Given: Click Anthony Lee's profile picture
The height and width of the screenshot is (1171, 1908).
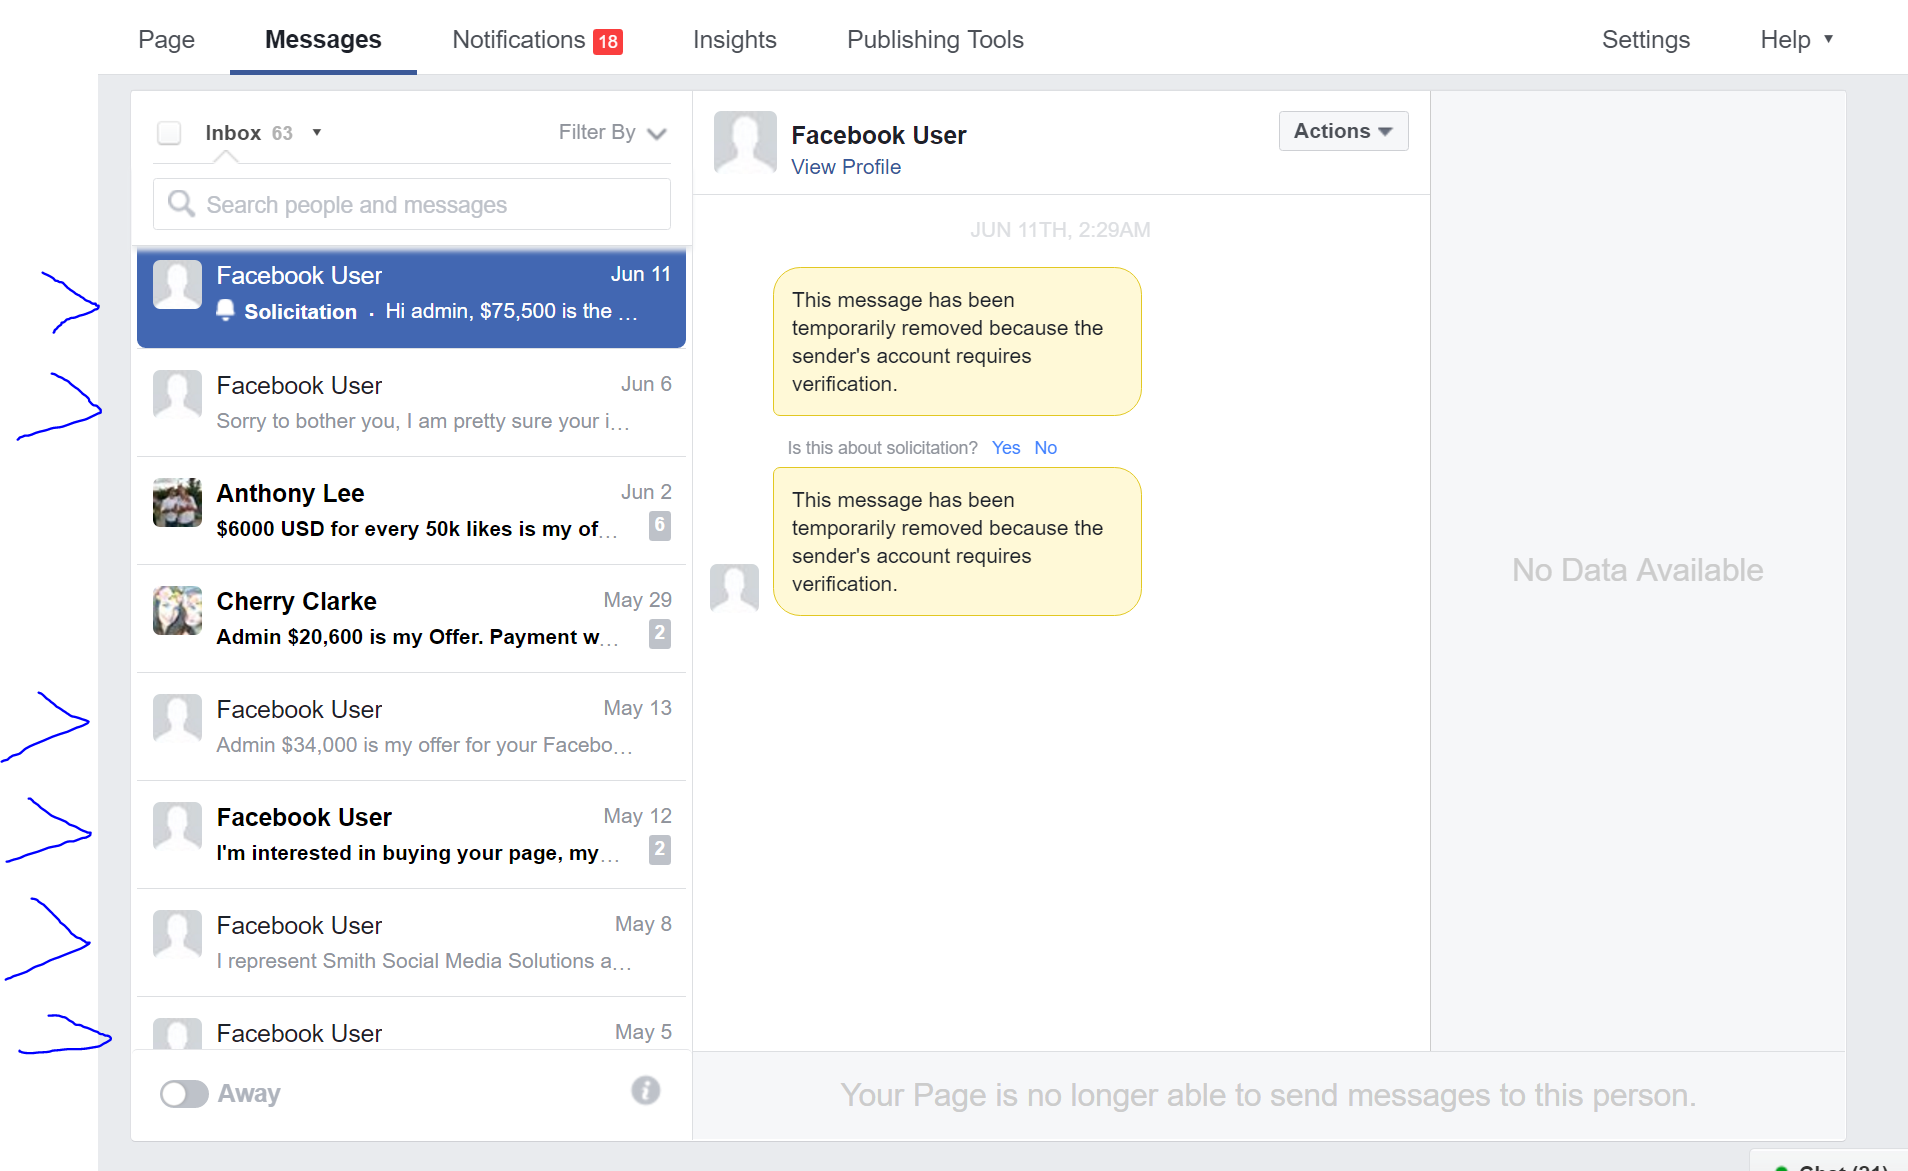Looking at the screenshot, I should (x=177, y=502).
